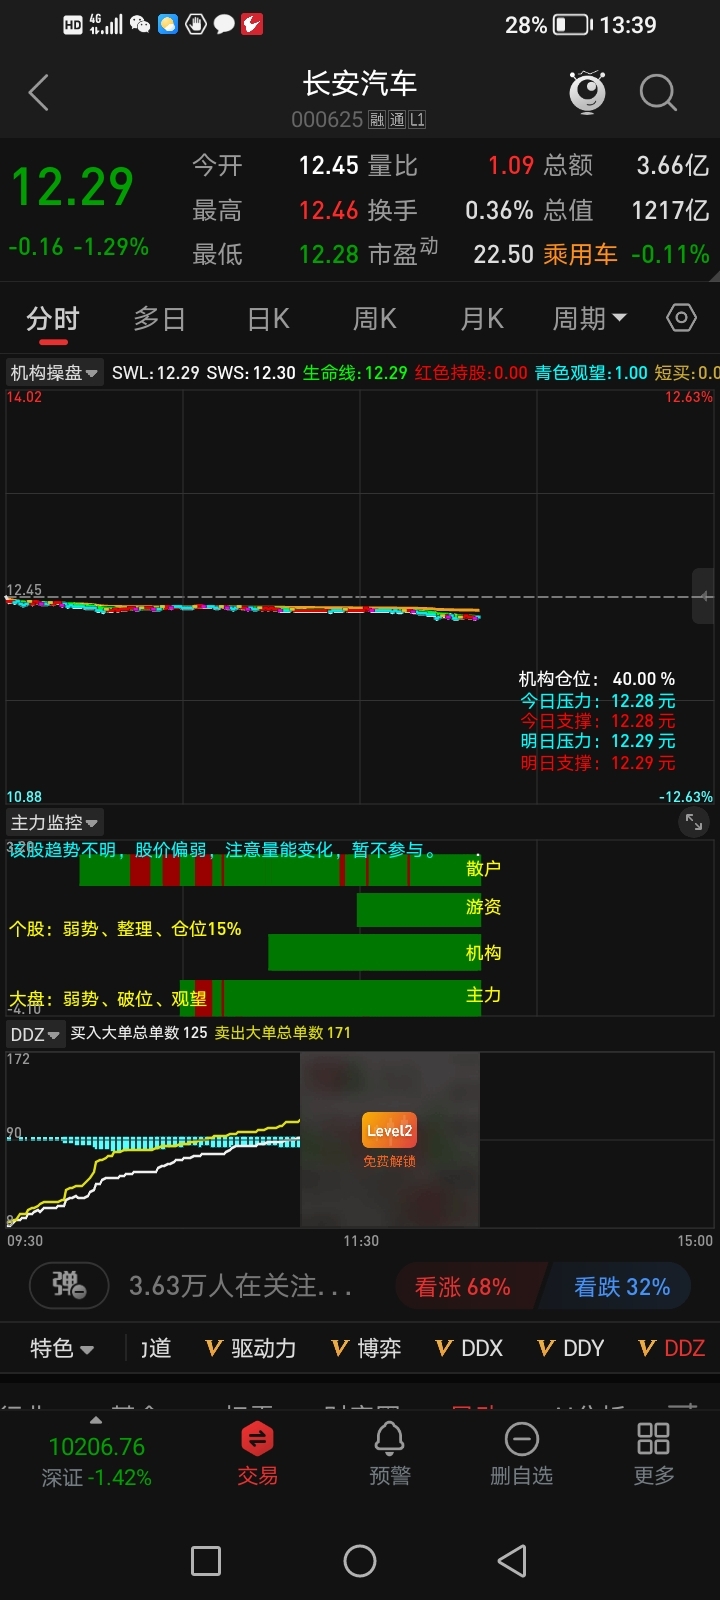Image resolution: width=720 pixels, height=1600 pixels.
Task: Select the DDX indicator
Action: 470,1348
